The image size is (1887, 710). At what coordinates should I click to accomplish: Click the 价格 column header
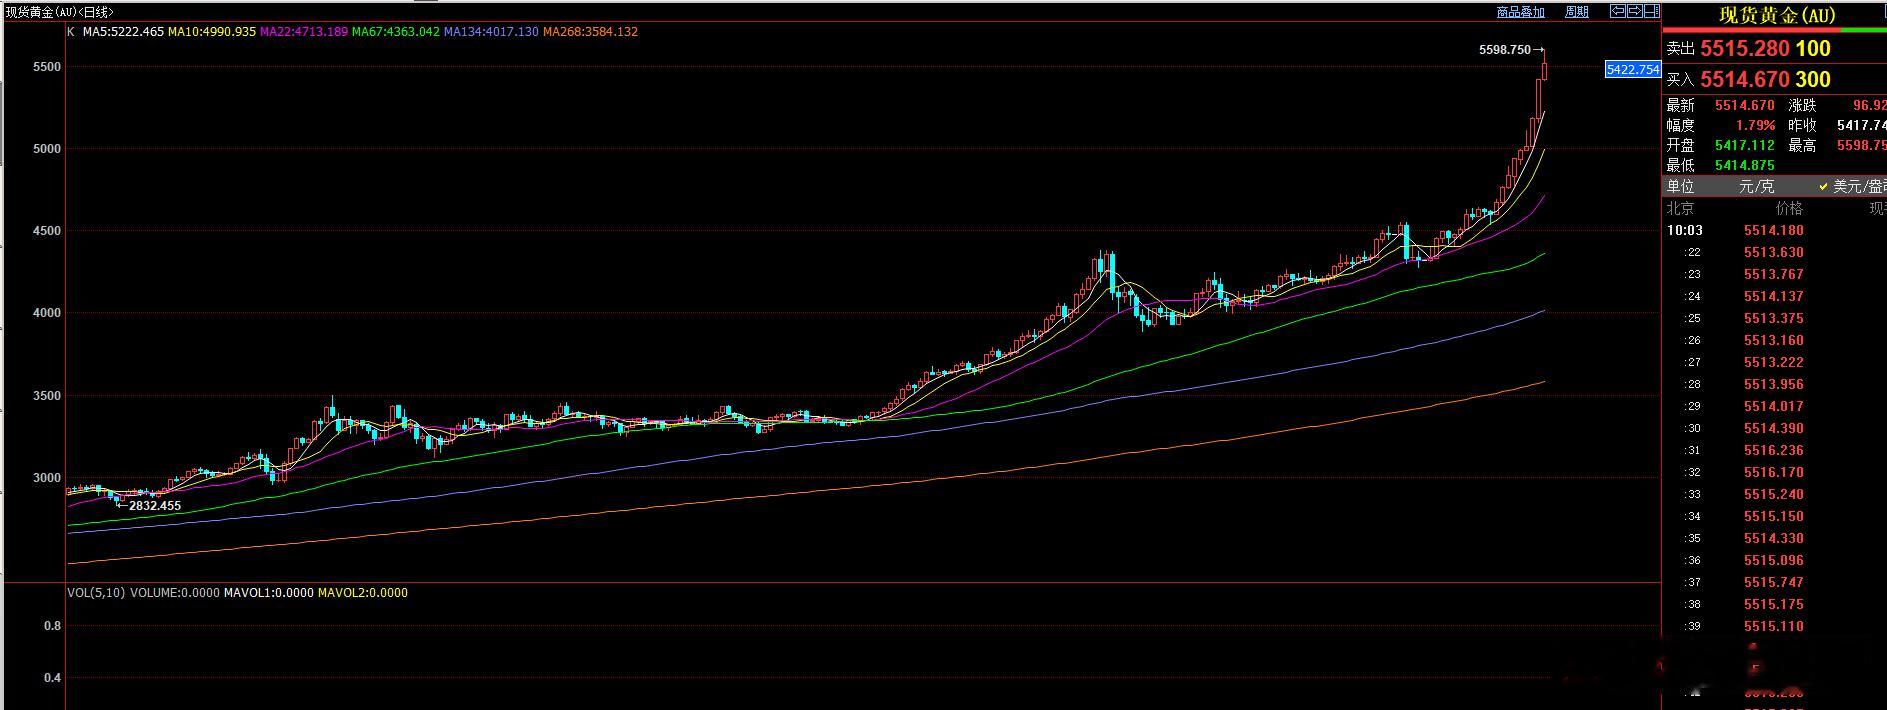(x=1789, y=209)
